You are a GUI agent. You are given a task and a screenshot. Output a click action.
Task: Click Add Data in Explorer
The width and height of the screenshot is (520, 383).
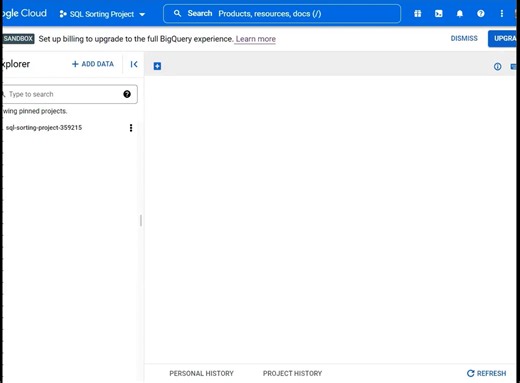93,64
